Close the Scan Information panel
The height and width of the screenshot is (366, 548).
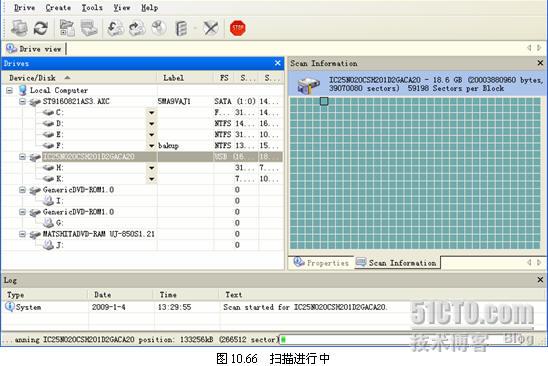point(540,63)
